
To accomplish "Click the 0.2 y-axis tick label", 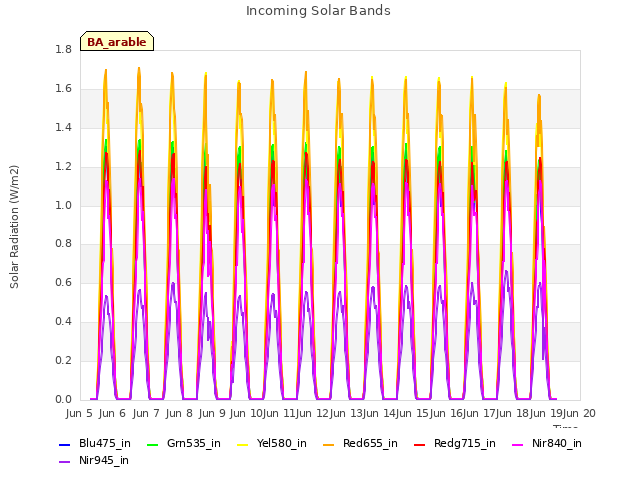I will [x=63, y=361].
